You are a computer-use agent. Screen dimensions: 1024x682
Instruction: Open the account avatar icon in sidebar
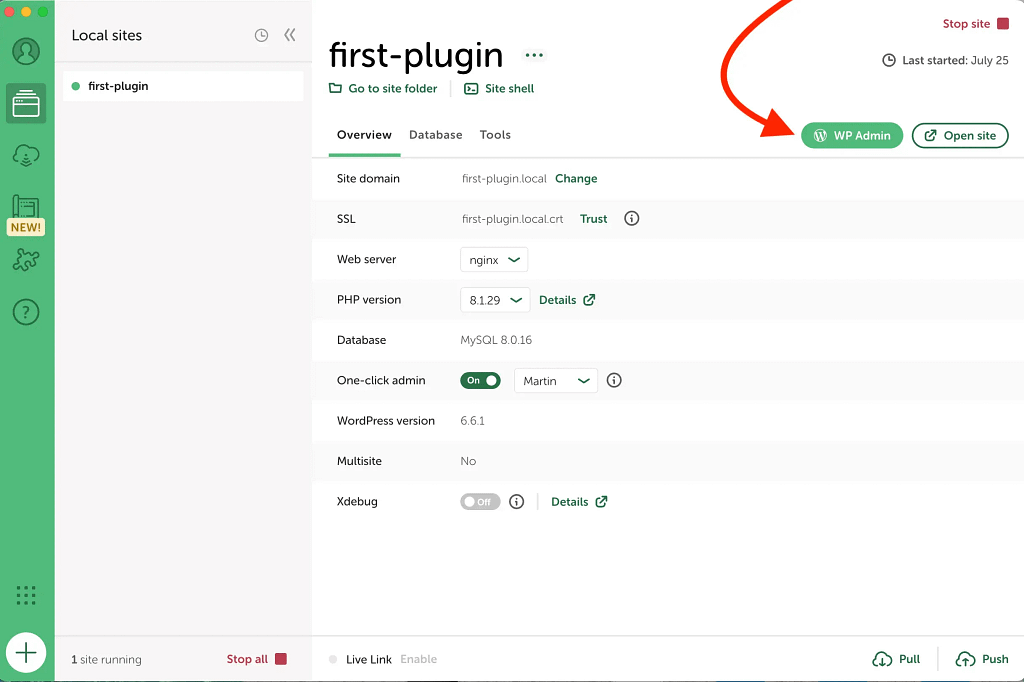tap(26, 52)
